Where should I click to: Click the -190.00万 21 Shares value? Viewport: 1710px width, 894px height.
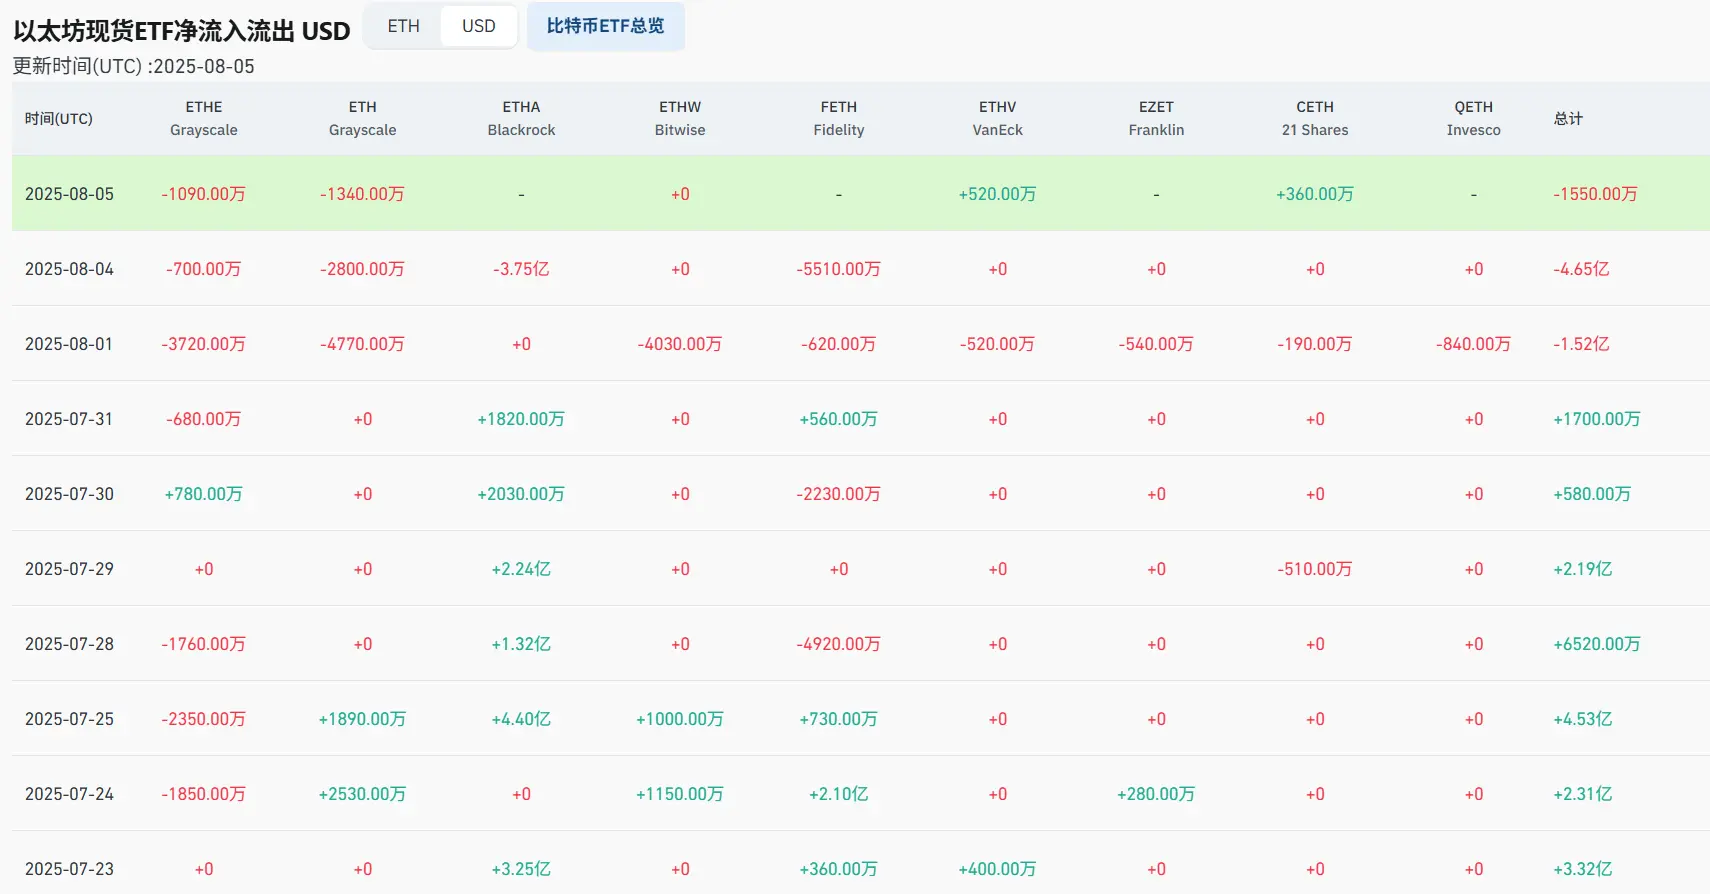point(1315,344)
